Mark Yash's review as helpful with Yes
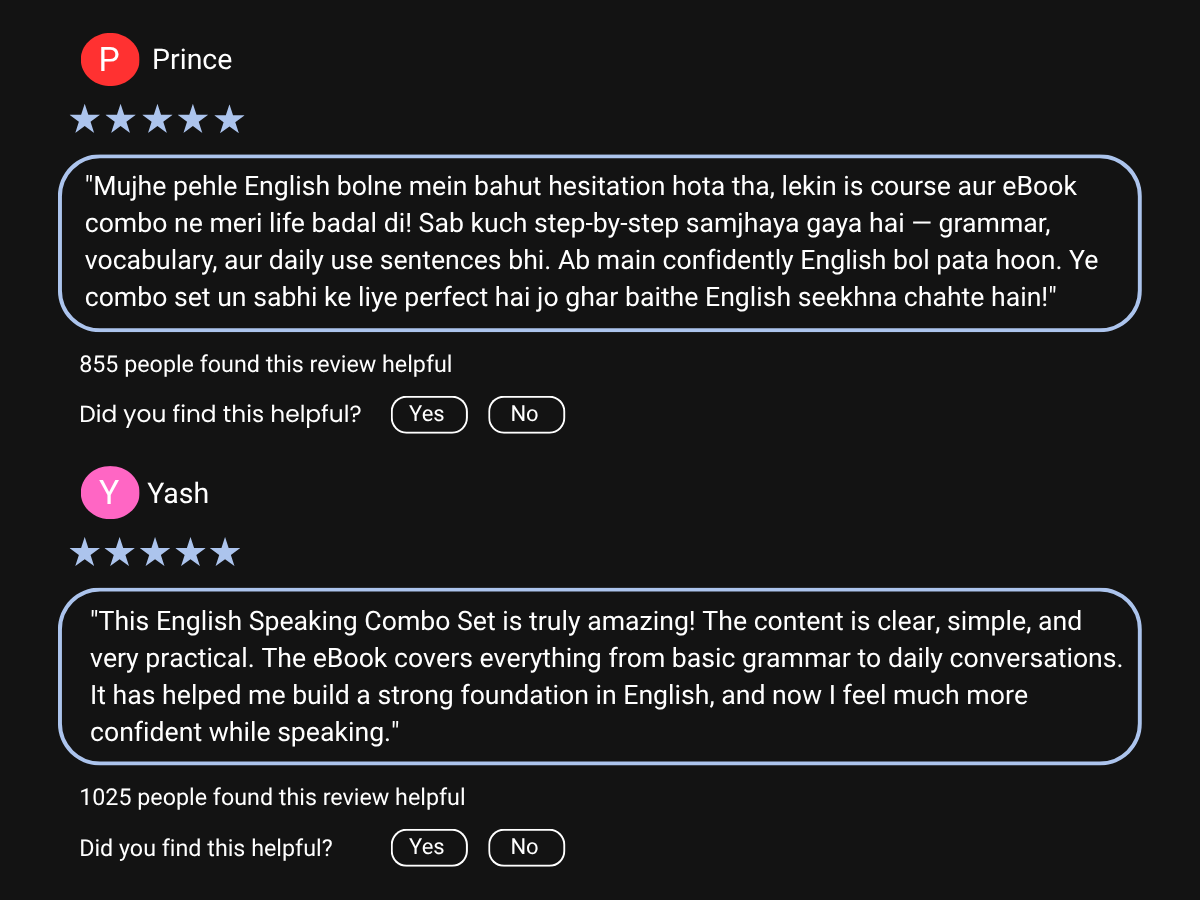 pos(428,847)
